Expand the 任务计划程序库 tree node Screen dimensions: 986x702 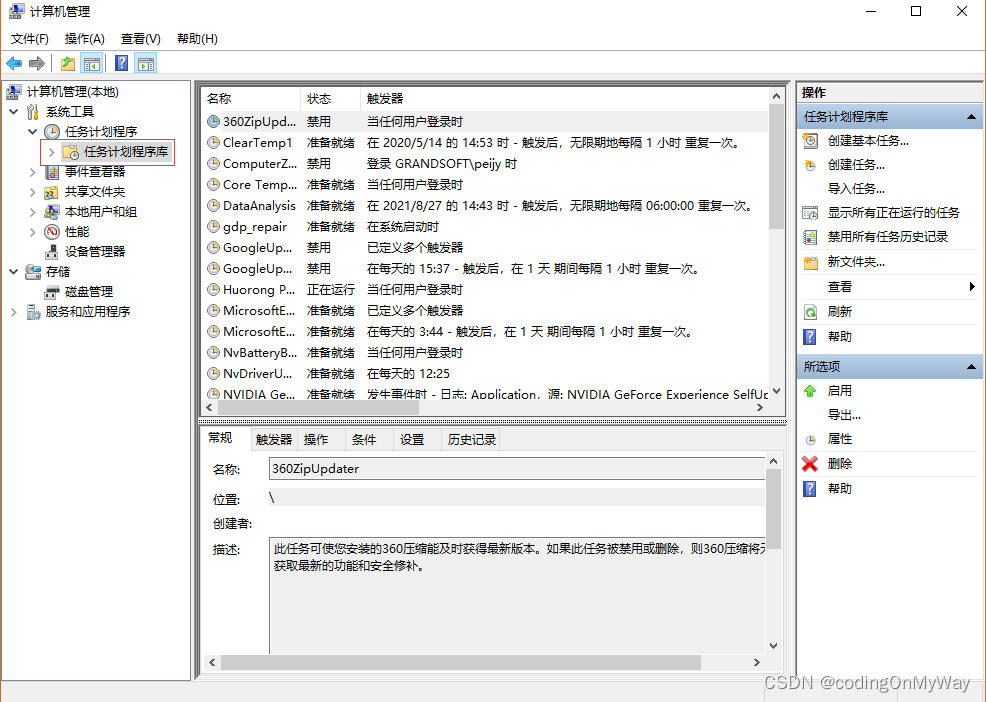tap(52, 152)
